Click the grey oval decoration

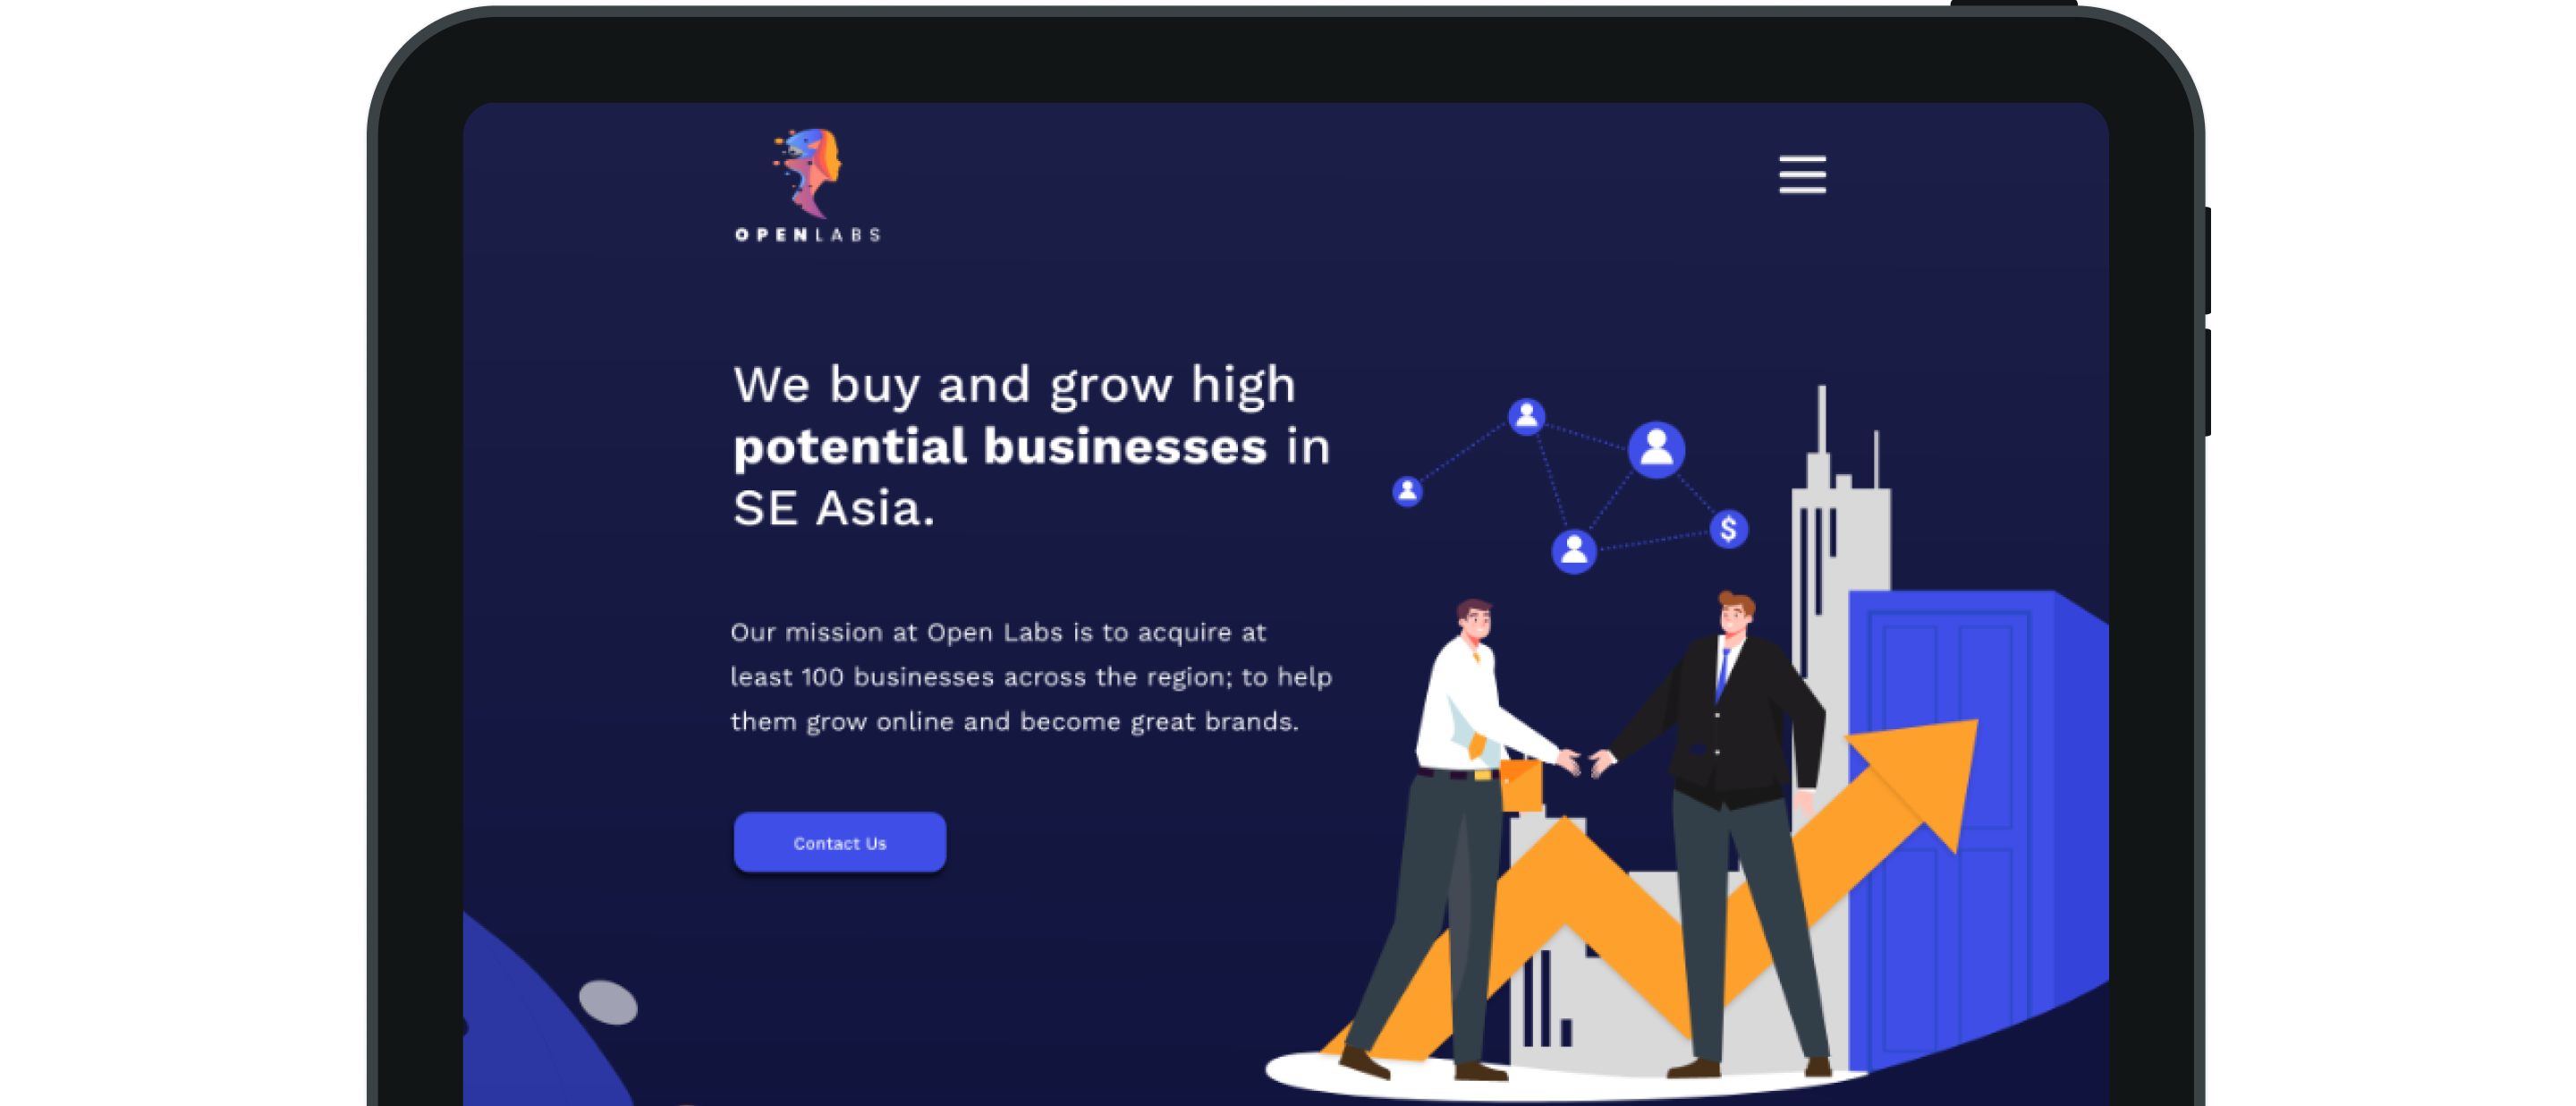pos(608,1002)
